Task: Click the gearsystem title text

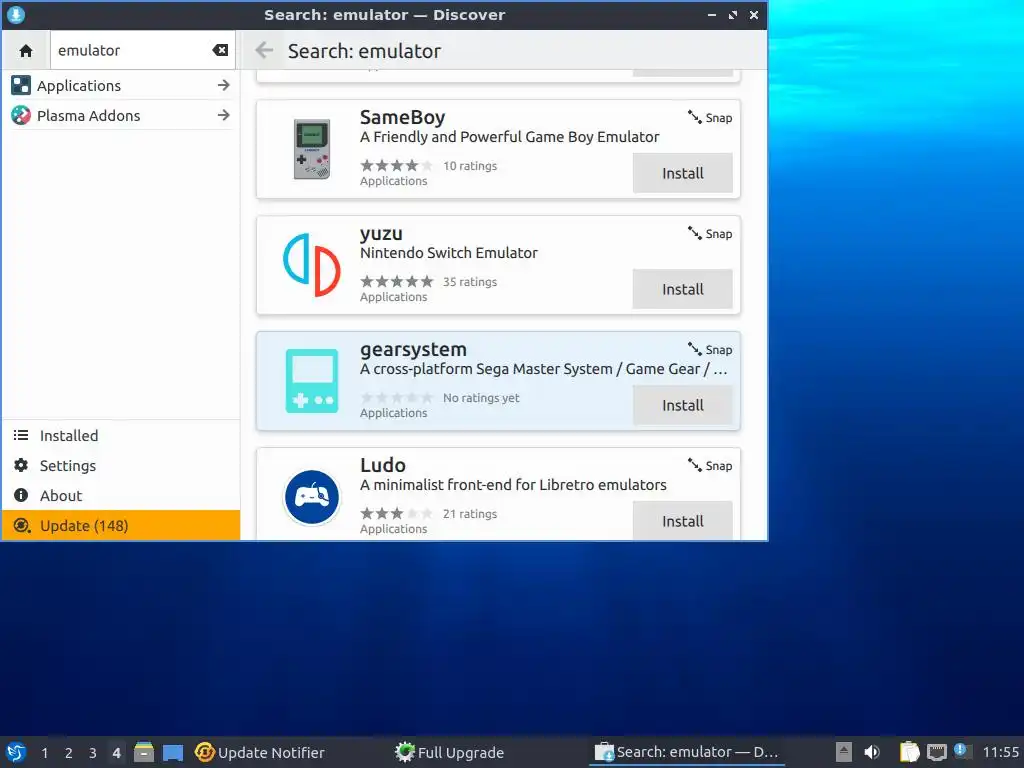Action: click(413, 351)
